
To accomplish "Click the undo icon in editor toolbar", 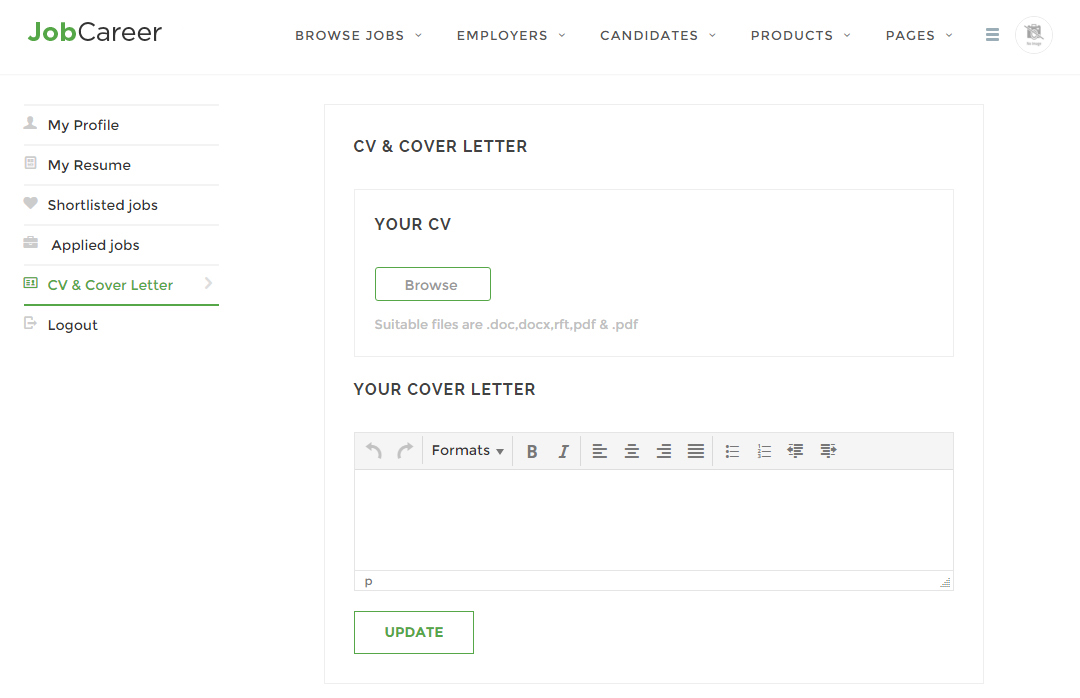I will tap(374, 451).
